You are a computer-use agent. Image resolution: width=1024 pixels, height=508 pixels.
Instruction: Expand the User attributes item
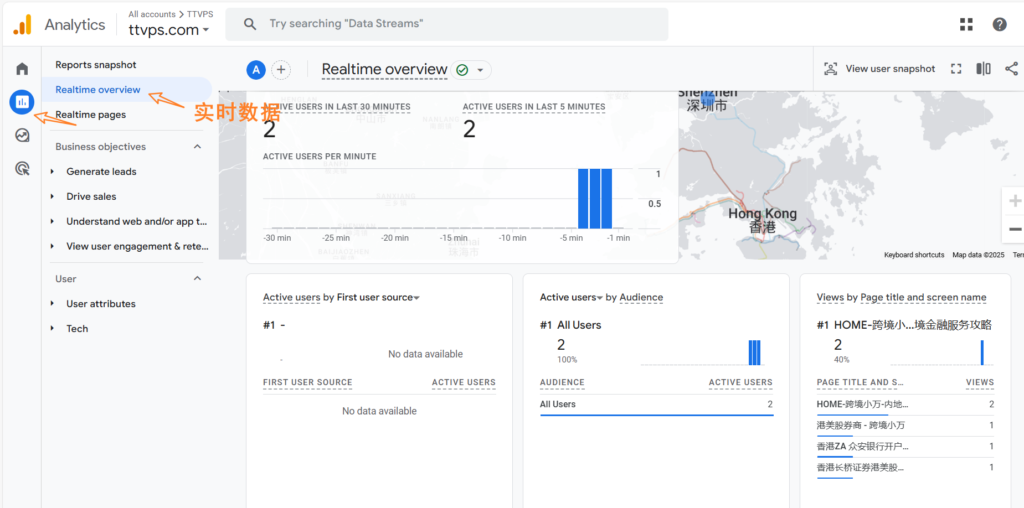[x=52, y=304]
